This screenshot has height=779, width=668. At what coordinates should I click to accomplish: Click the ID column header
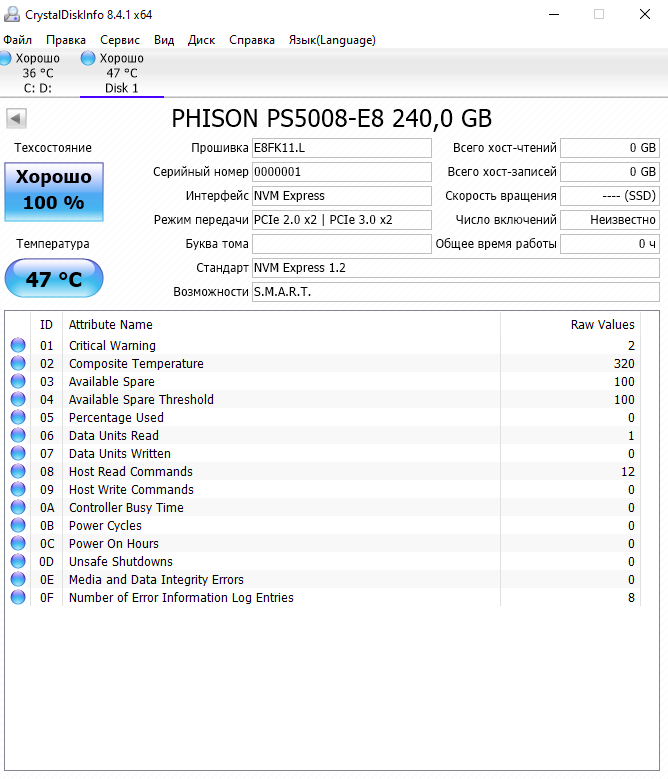point(46,324)
